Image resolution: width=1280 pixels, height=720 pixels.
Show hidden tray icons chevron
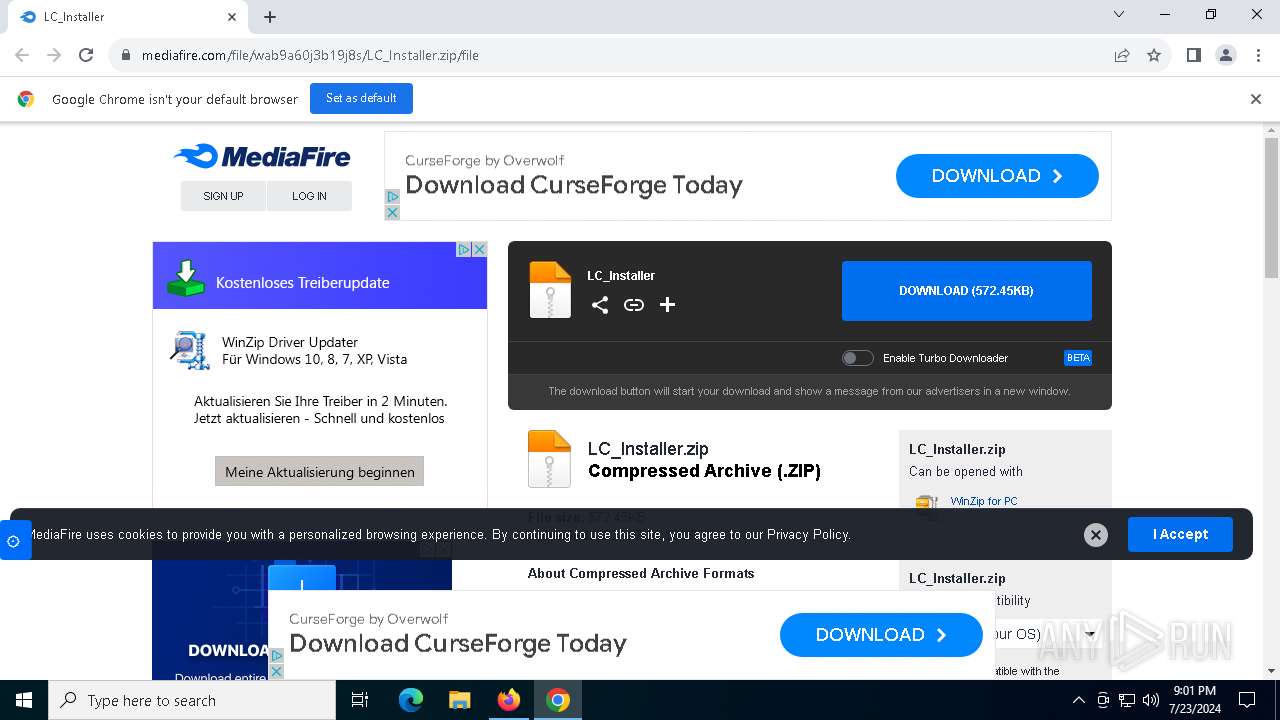click(x=1079, y=700)
